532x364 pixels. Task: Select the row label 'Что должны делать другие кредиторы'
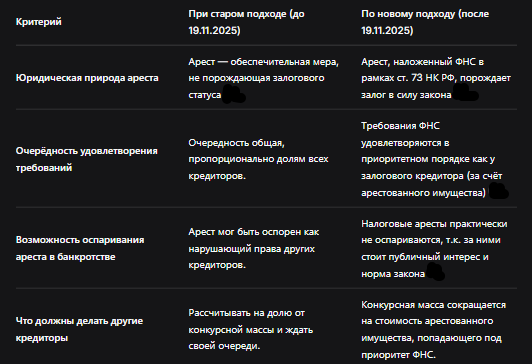coord(79,329)
